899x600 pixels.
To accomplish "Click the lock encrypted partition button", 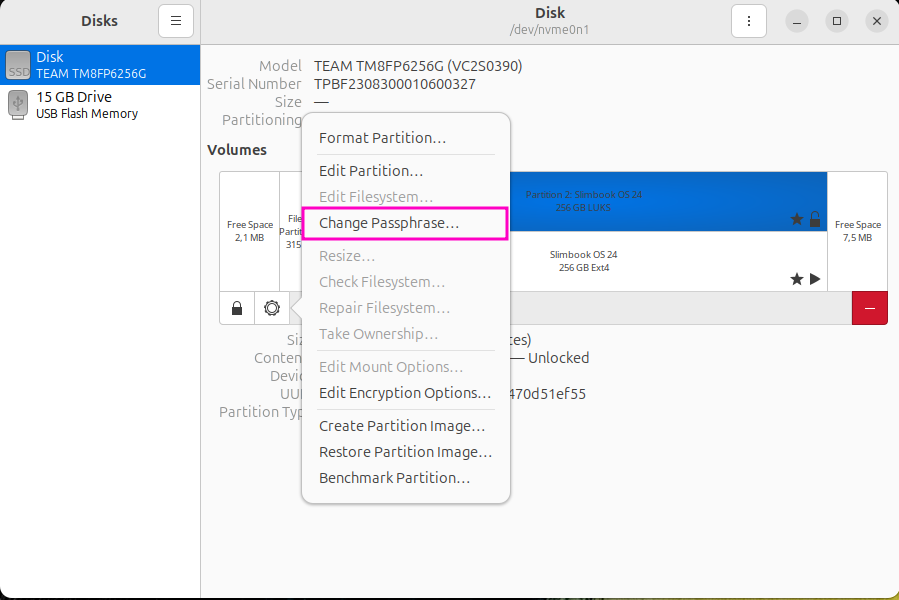I will tap(237, 309).
